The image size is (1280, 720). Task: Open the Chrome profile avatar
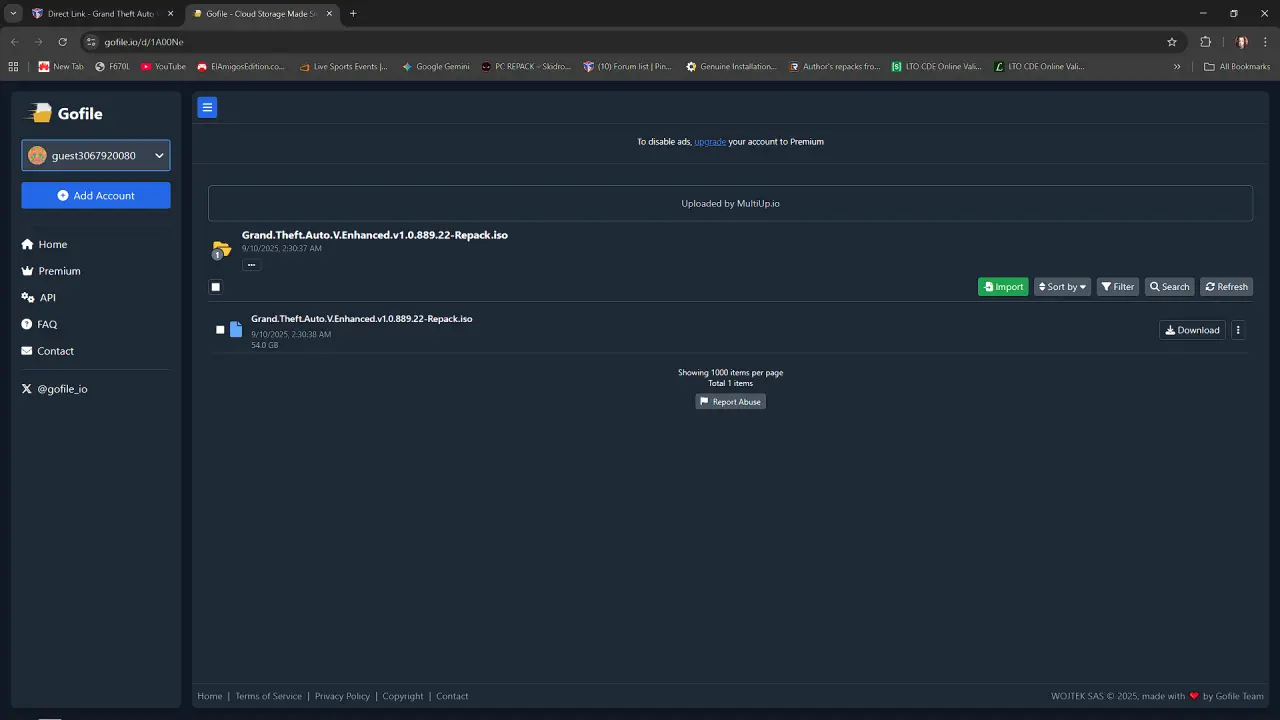click(x=1242, y=42)
